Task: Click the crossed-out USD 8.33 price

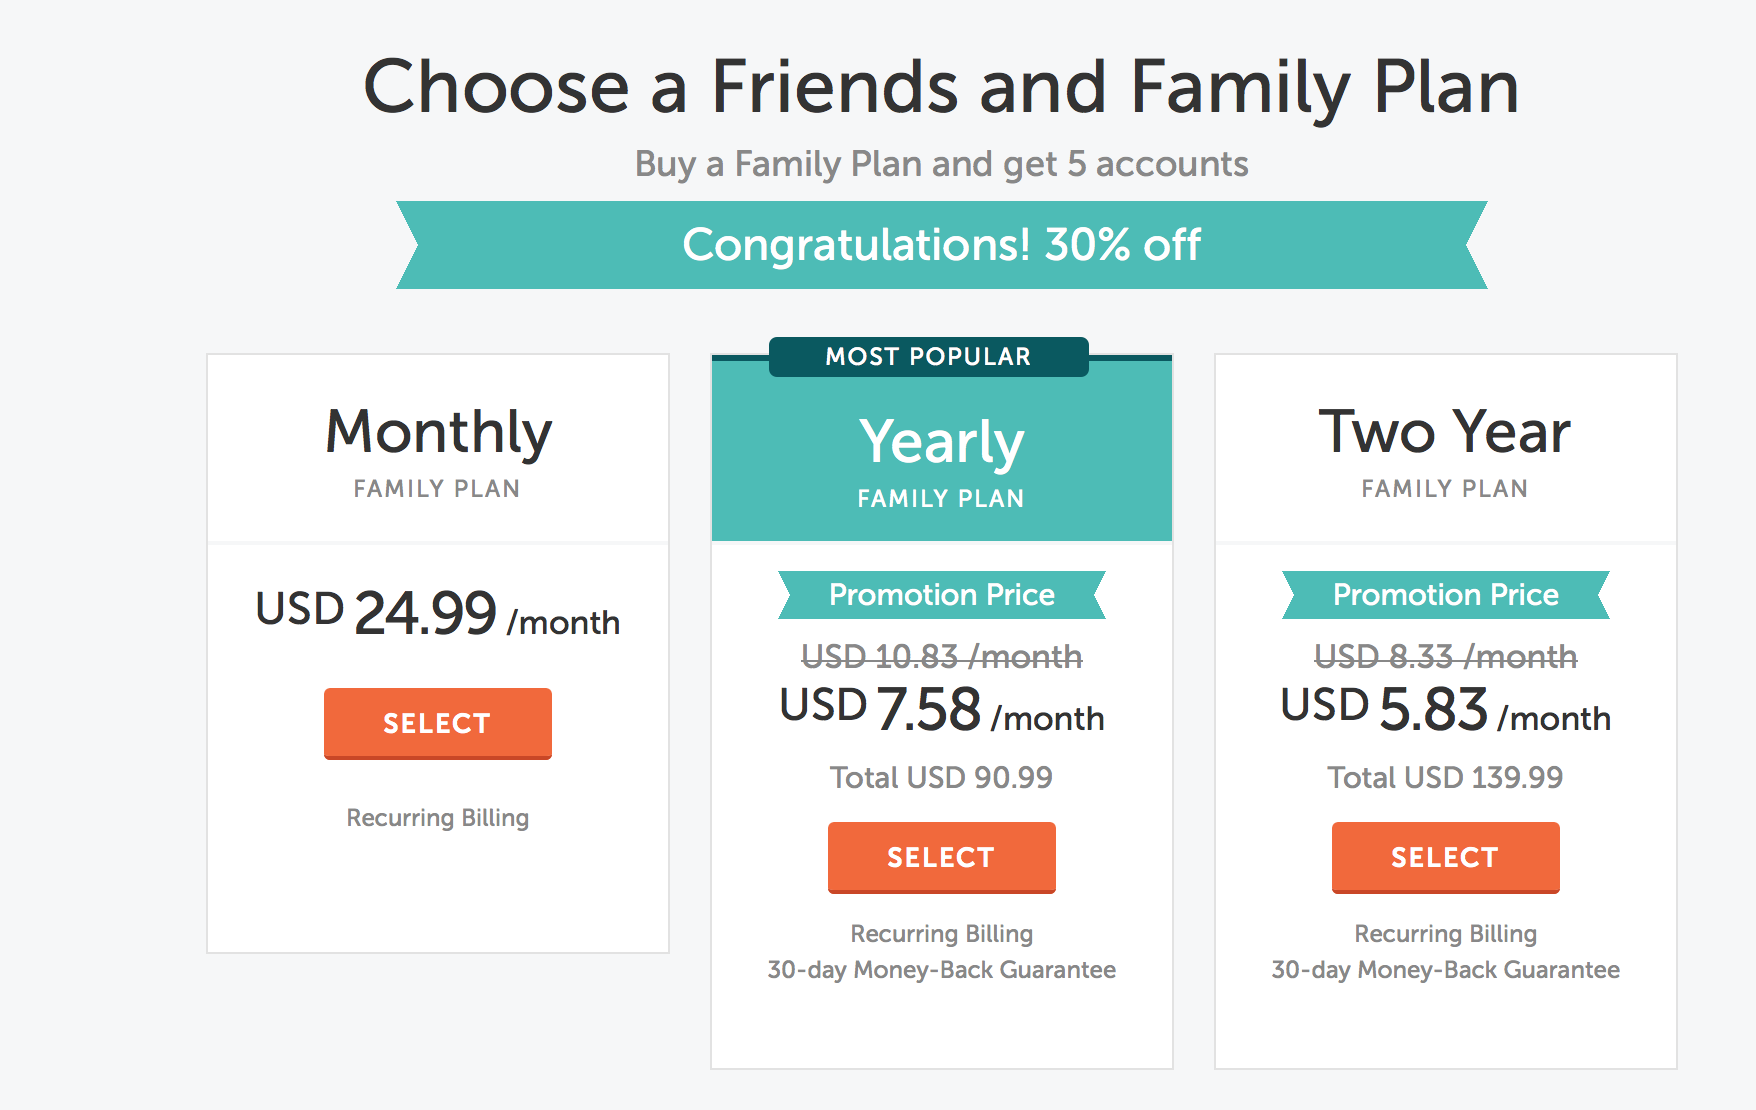Action: 1445,656
